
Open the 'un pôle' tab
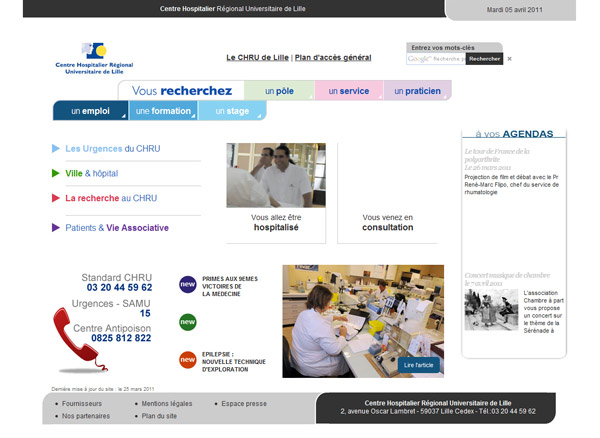coord(279,91)
